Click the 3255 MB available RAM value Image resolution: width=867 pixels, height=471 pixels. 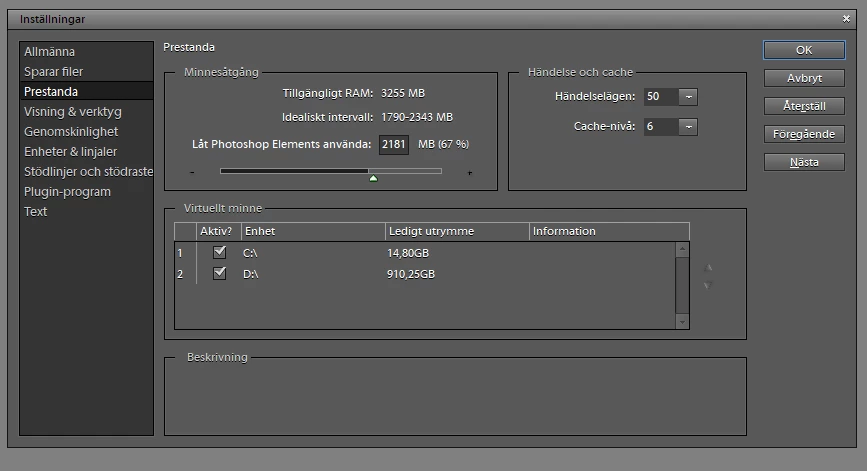click(403, 93)
